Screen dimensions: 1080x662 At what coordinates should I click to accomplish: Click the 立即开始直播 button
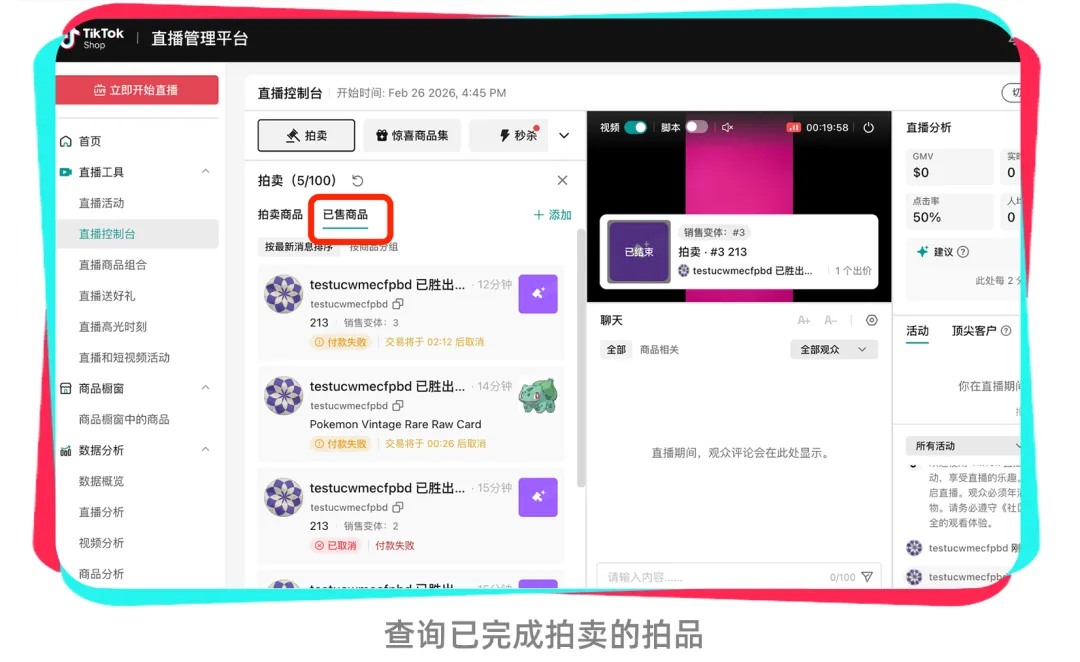pyautogui.click(x=137, y=90)
